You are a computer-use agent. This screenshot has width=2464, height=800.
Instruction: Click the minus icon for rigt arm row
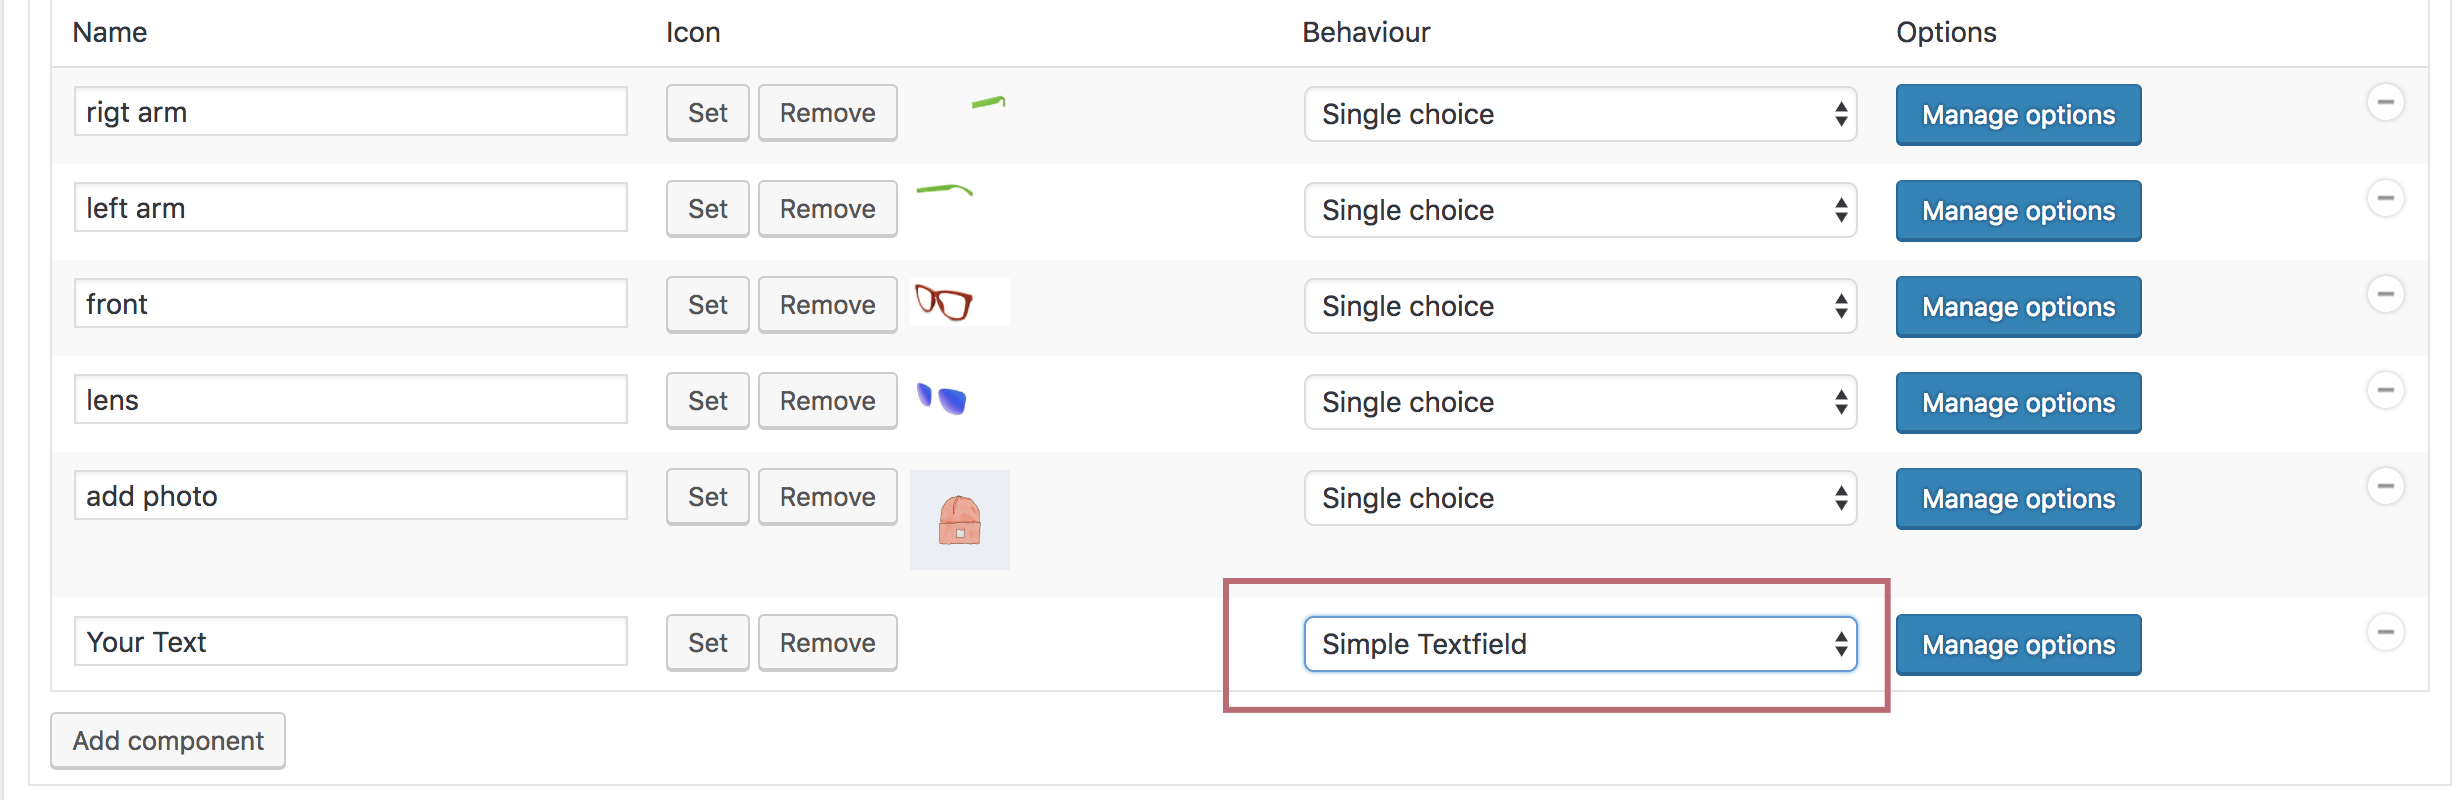(2385, 102)
